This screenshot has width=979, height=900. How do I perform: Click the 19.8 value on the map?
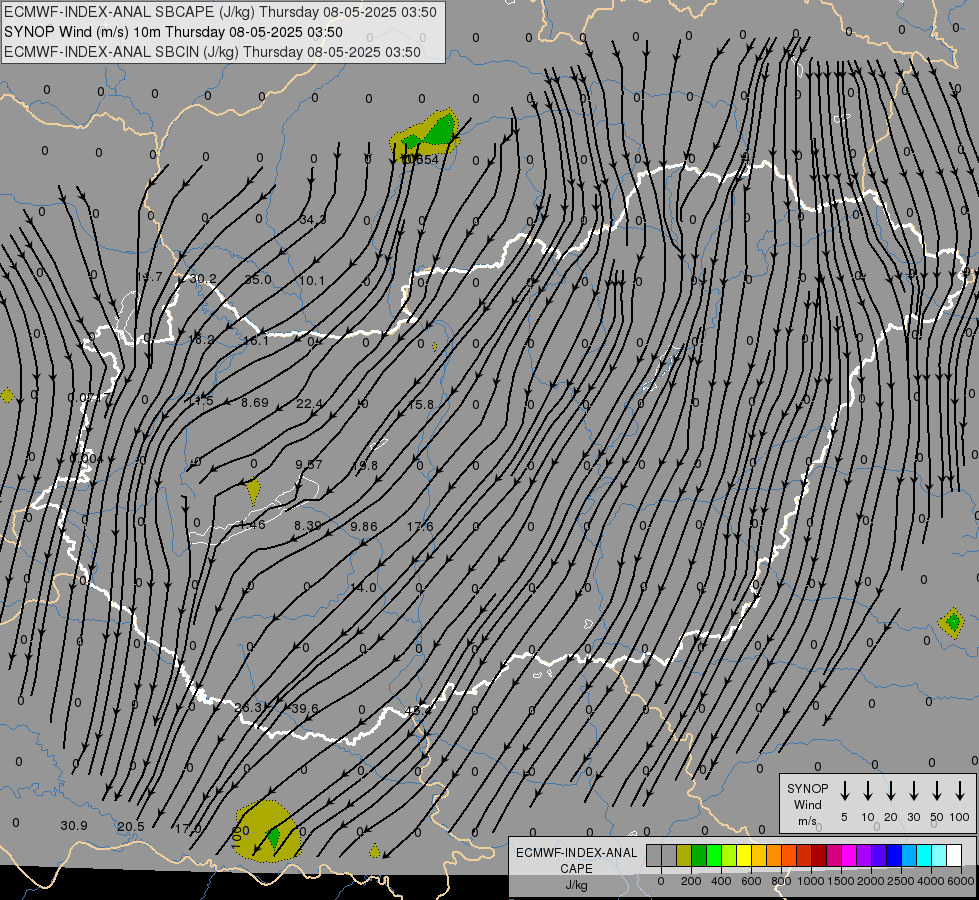(365, 465)
